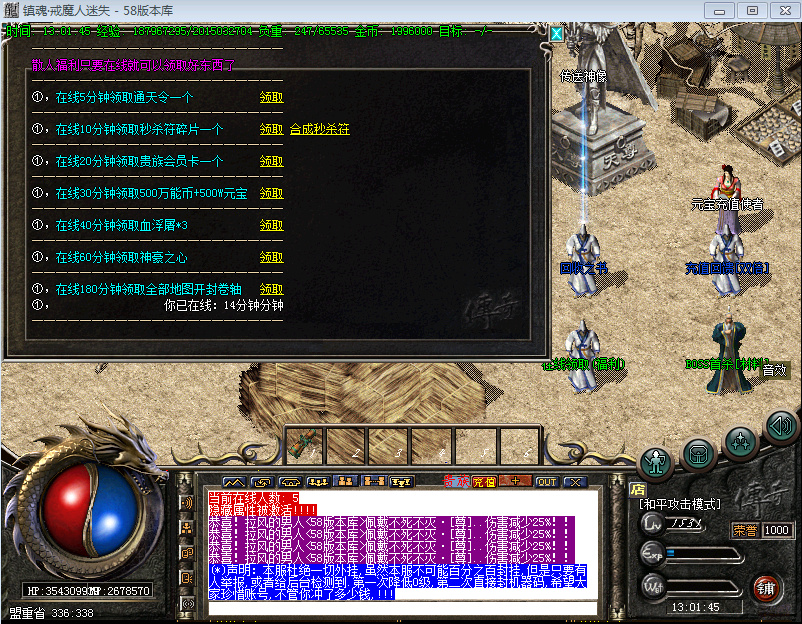Click the 合成秒杀符 link

320,130
